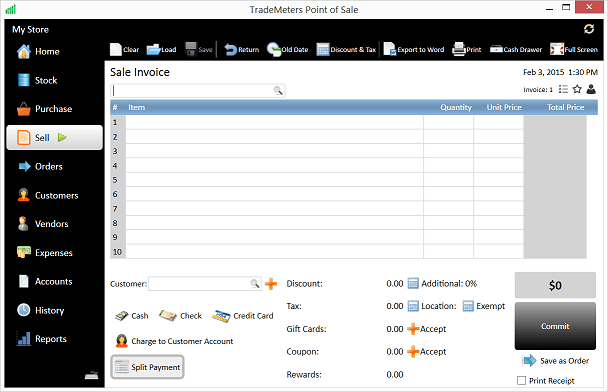Accept a coupon

point(427,352)
